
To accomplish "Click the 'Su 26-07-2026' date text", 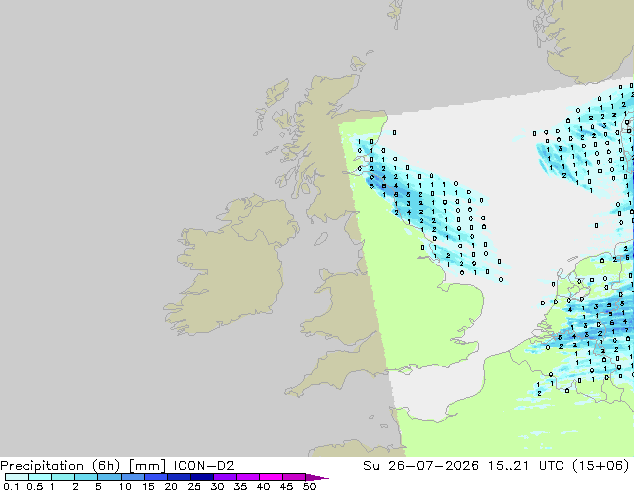I will 421,465.
